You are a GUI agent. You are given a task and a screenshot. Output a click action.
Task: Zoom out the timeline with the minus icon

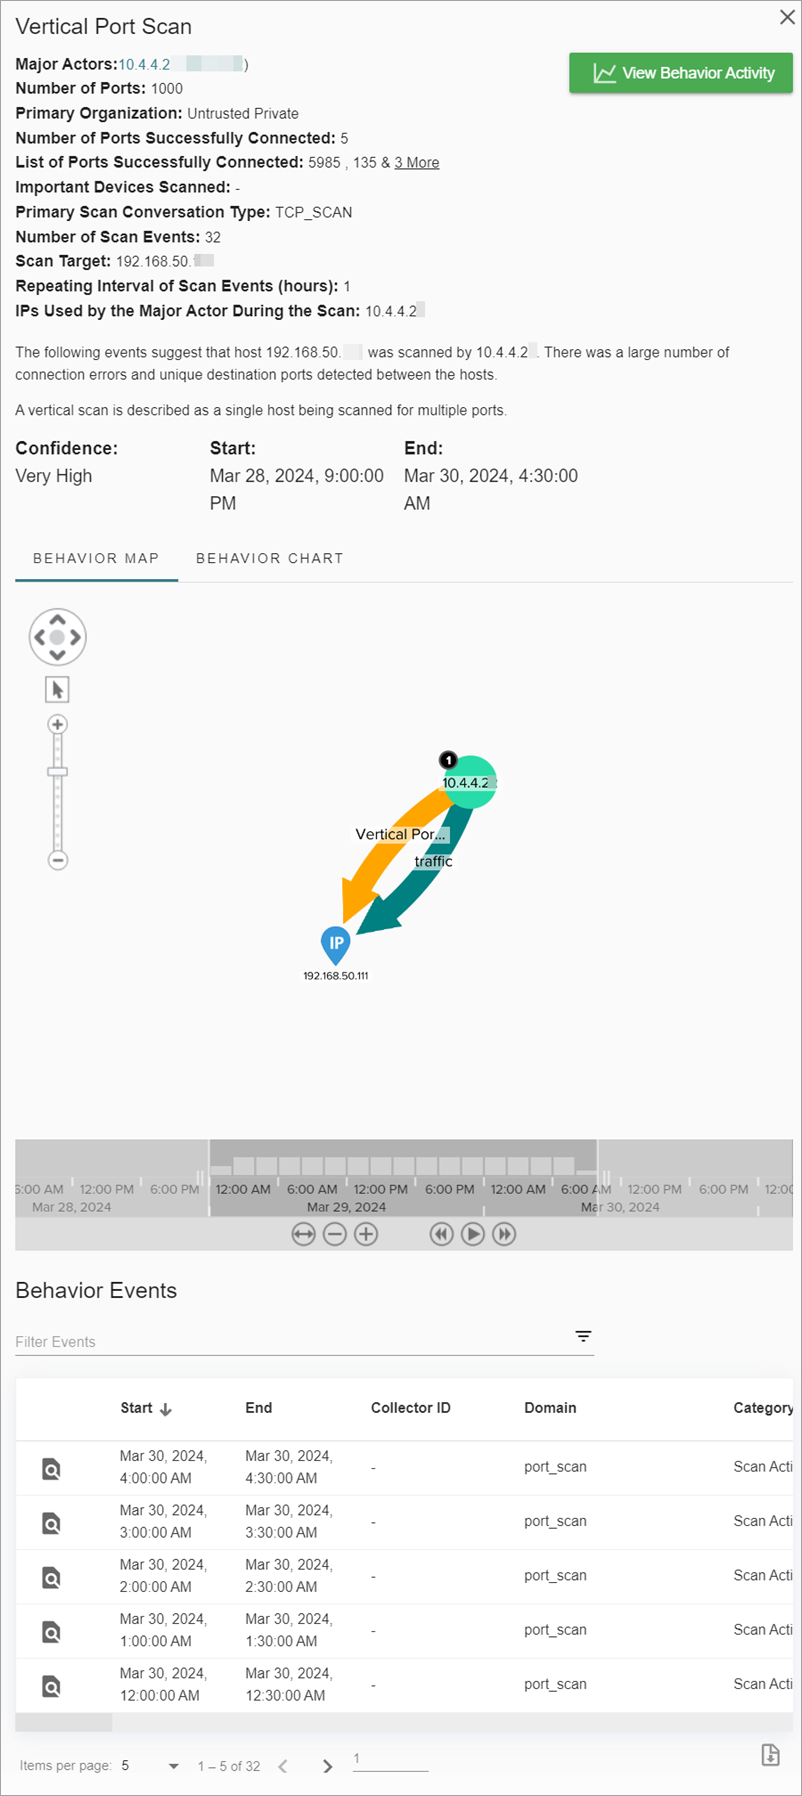[334, 1234]
